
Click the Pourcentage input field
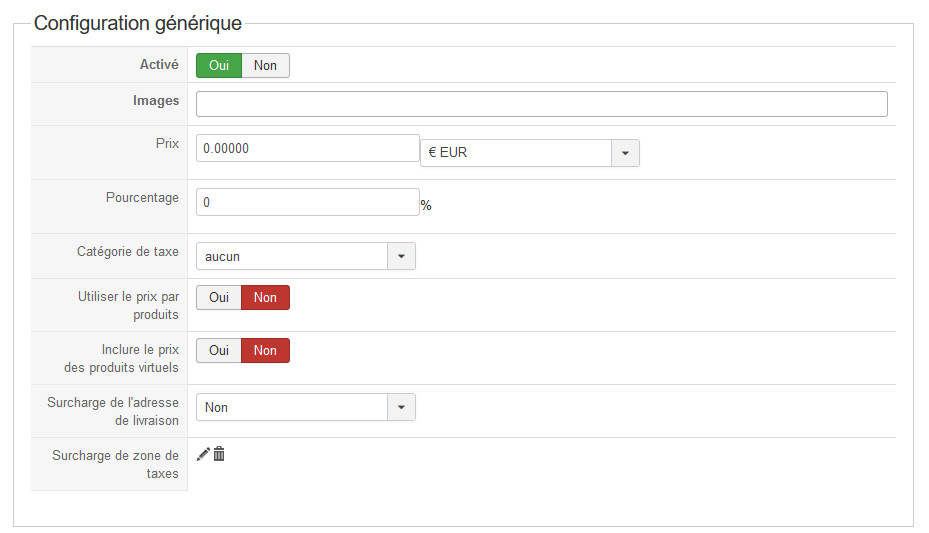tap(307, 202)
